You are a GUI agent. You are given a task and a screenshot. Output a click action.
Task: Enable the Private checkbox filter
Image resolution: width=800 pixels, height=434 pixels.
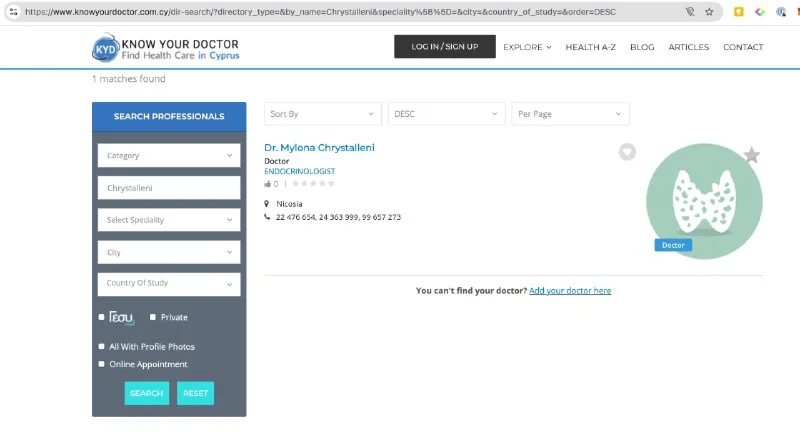[x=153, y=317]
